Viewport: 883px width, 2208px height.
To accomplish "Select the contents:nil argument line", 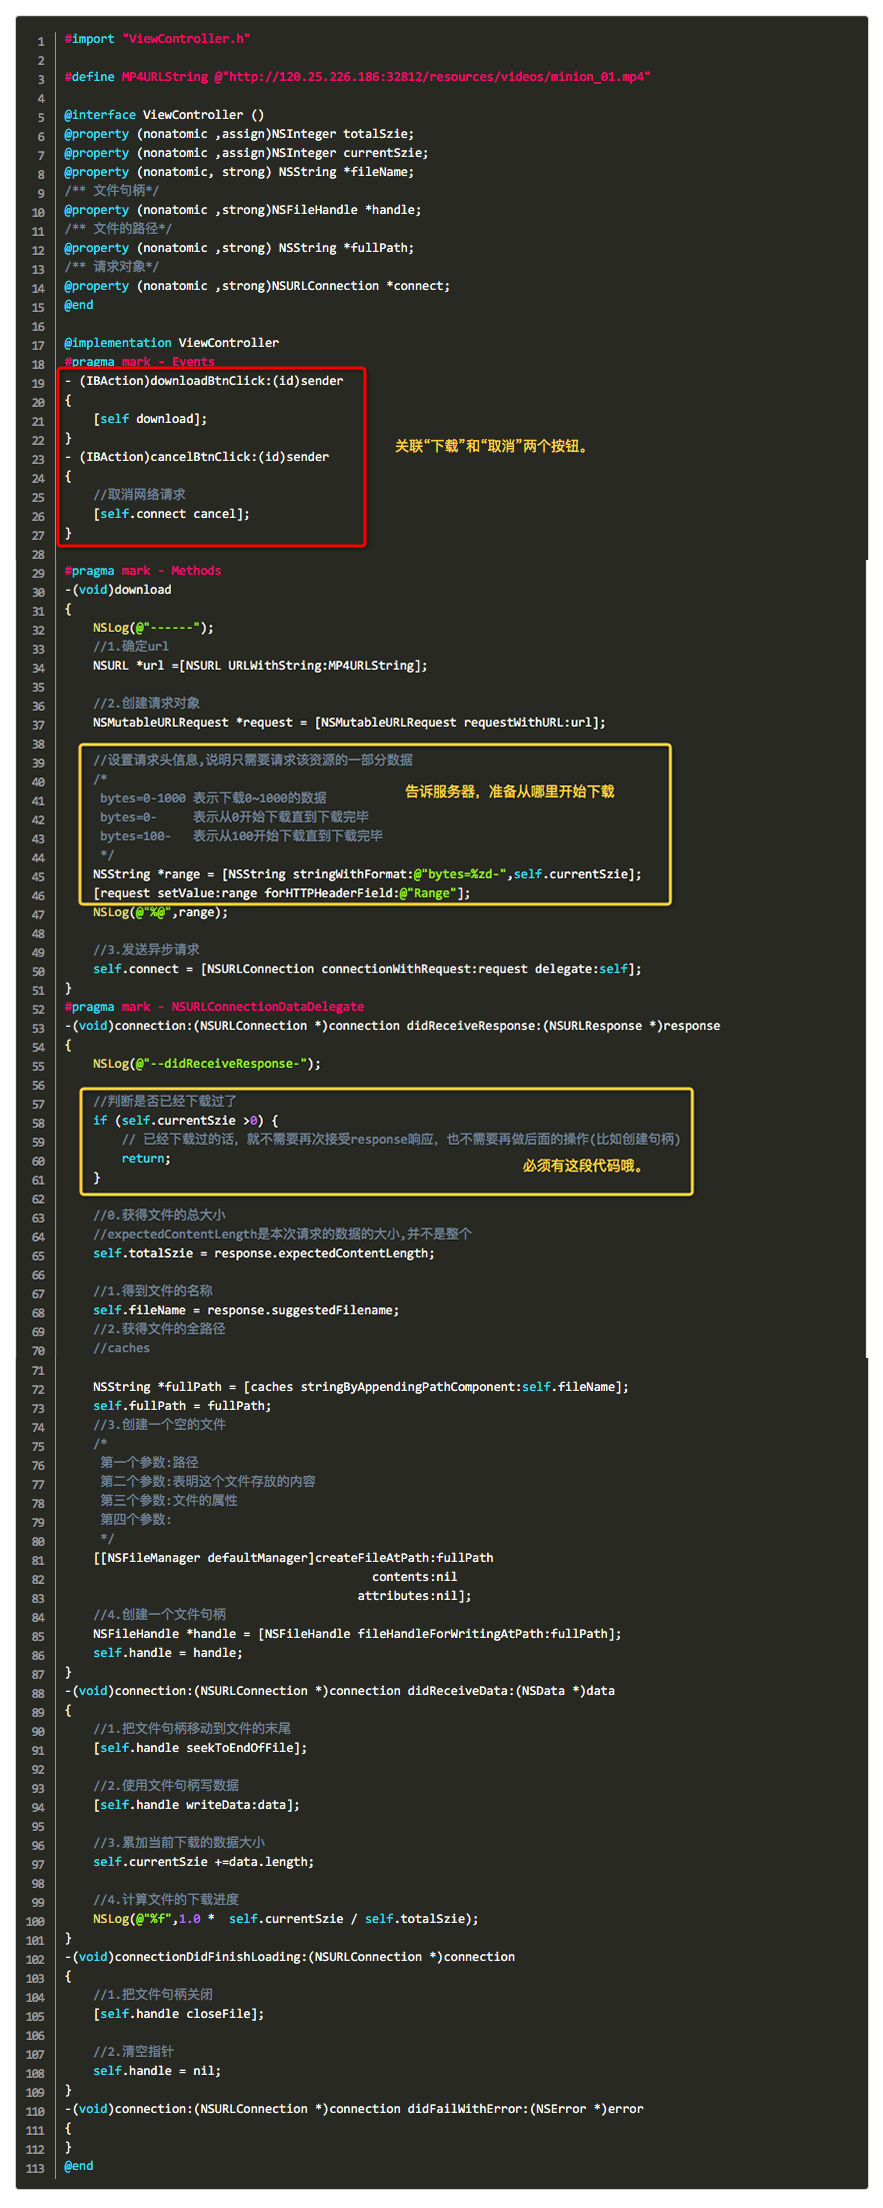I will pyautogui.click(x=414, y=1577).
